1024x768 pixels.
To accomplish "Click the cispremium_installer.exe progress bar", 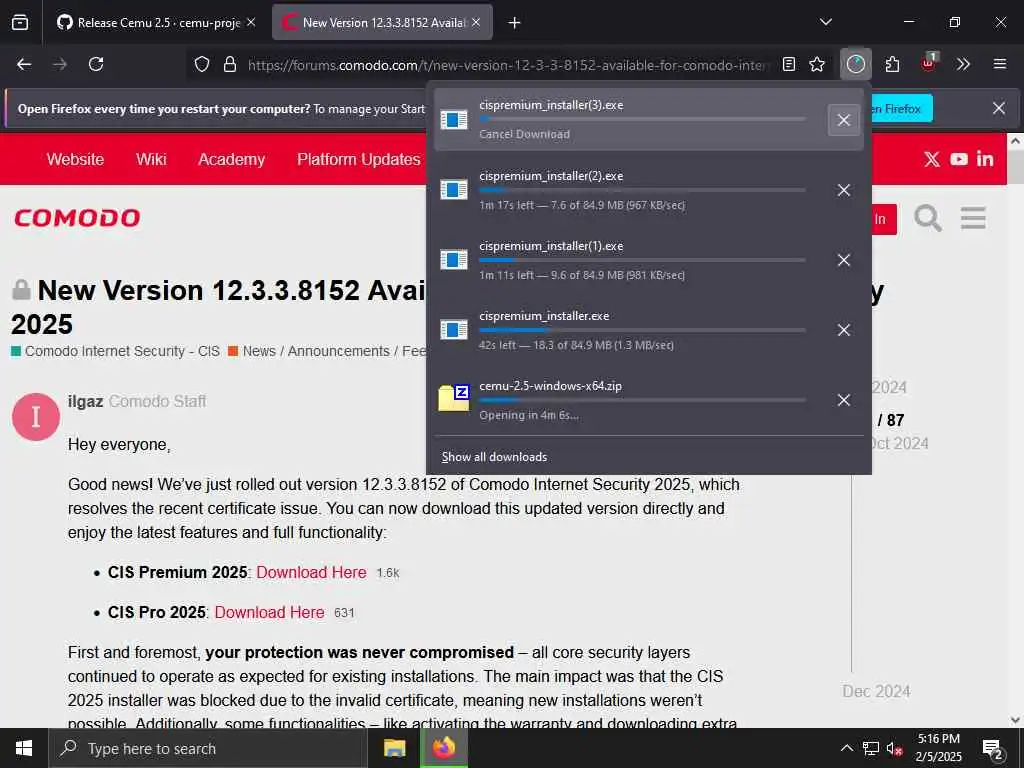I will tap(642, 330).
